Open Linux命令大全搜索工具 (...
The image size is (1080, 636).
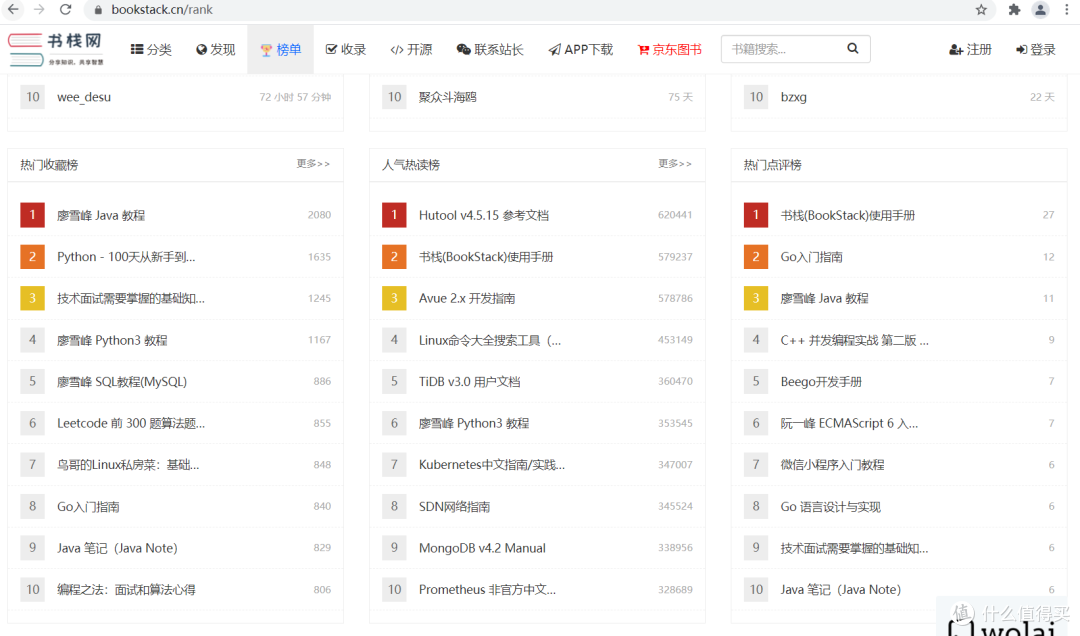490,340
